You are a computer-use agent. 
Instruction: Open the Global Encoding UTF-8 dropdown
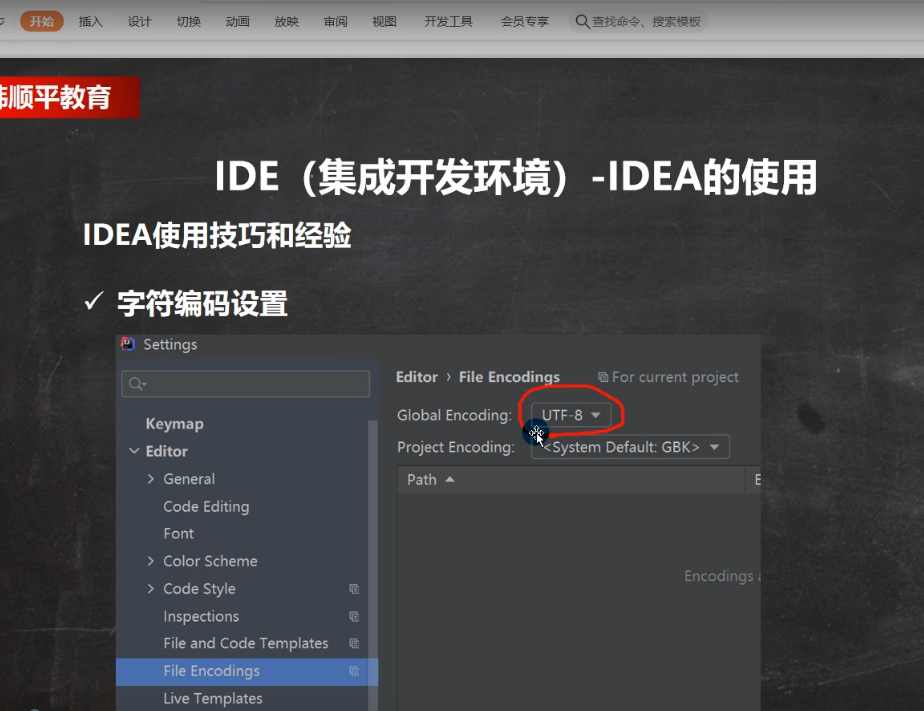click(570, 415)
